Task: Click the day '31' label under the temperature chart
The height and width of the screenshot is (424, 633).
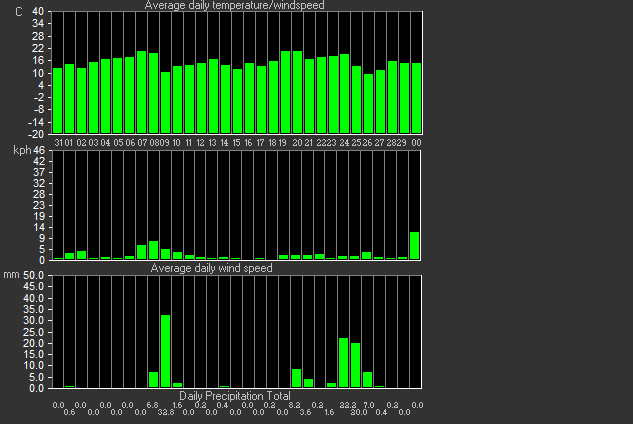Action: click(59, 143)
